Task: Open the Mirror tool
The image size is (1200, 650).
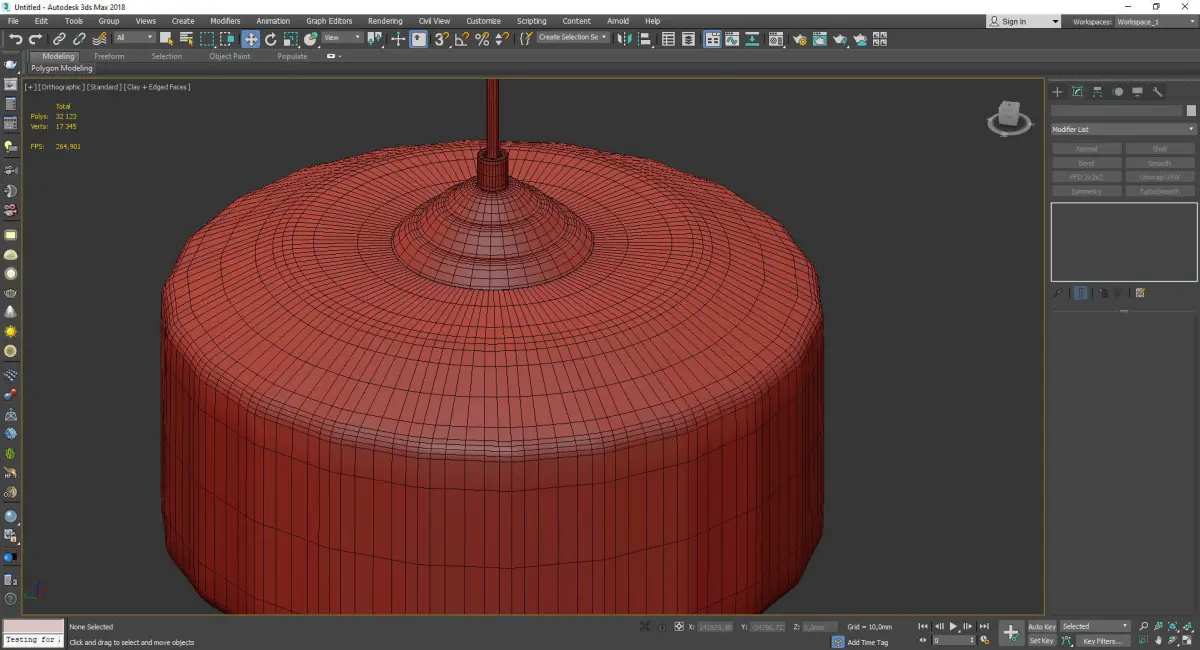Action: [x=625, y=39]
